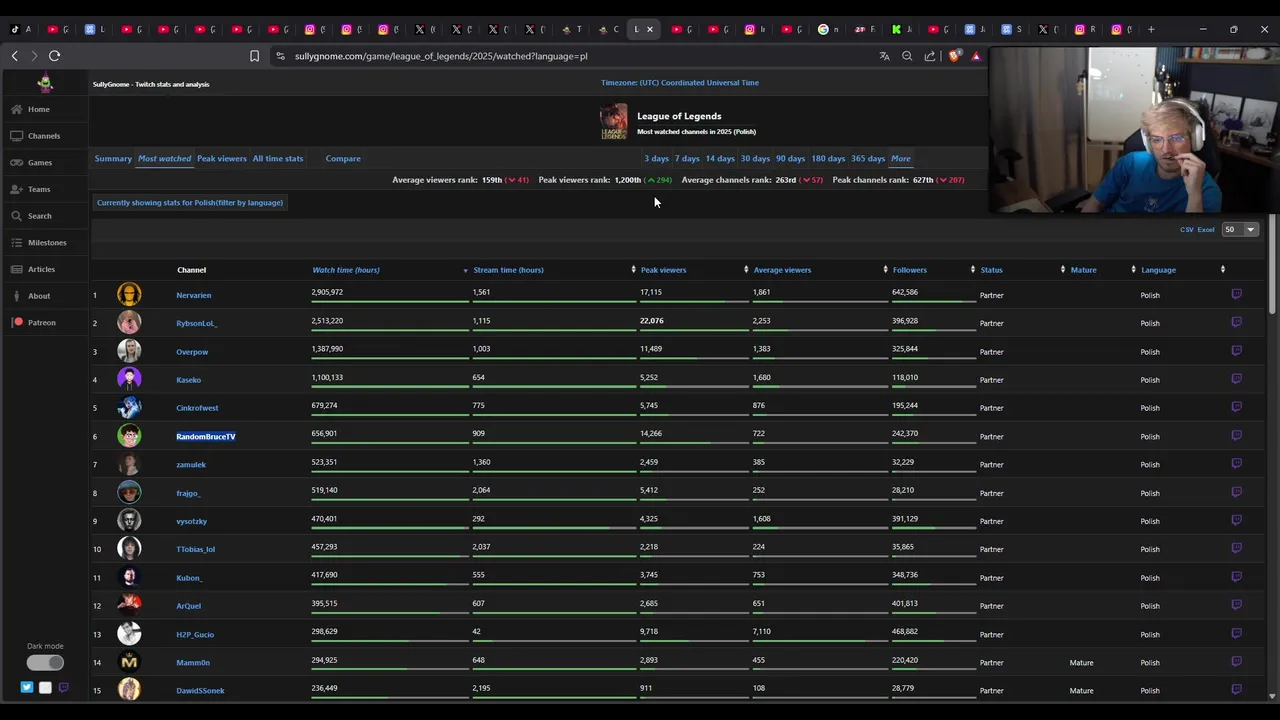Click the translate page icon
1280x720 pixels.
point(884,56)
